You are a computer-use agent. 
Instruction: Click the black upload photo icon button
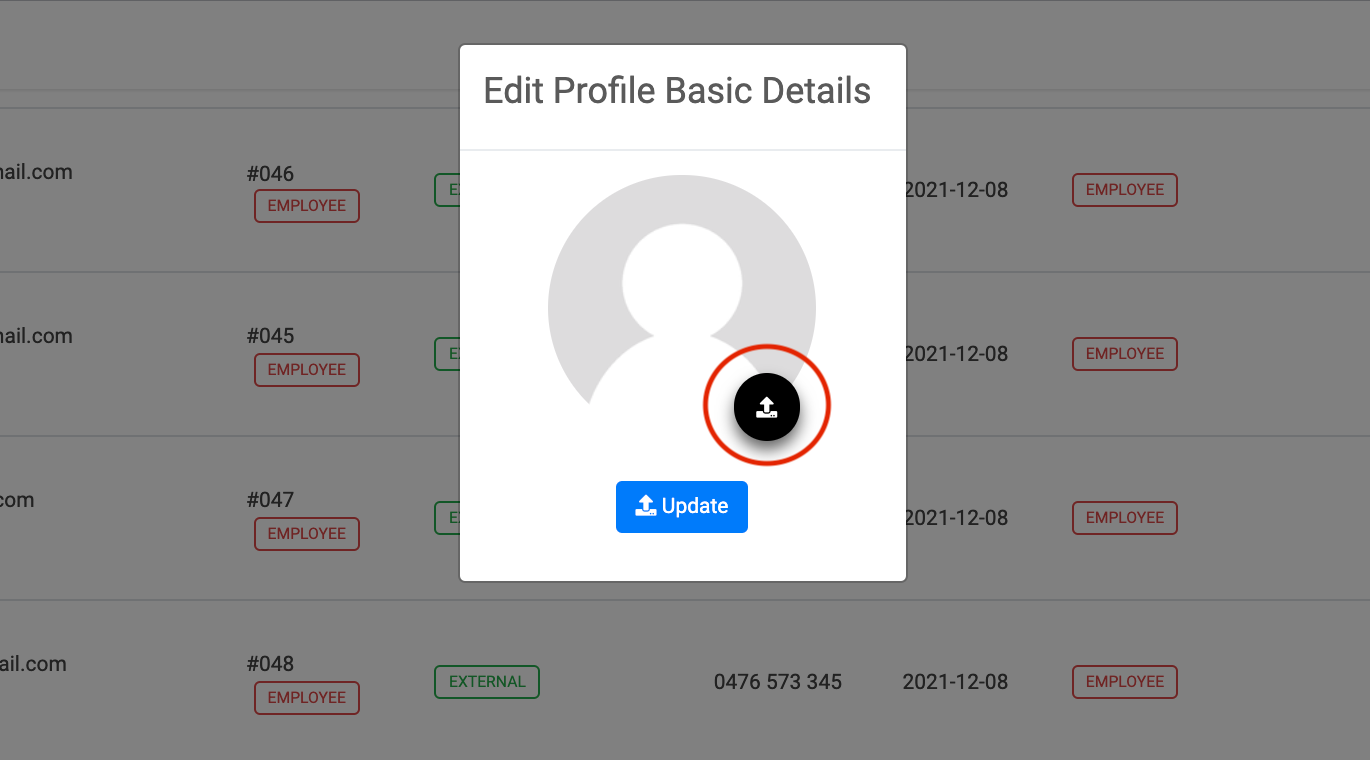click(767, 406)
